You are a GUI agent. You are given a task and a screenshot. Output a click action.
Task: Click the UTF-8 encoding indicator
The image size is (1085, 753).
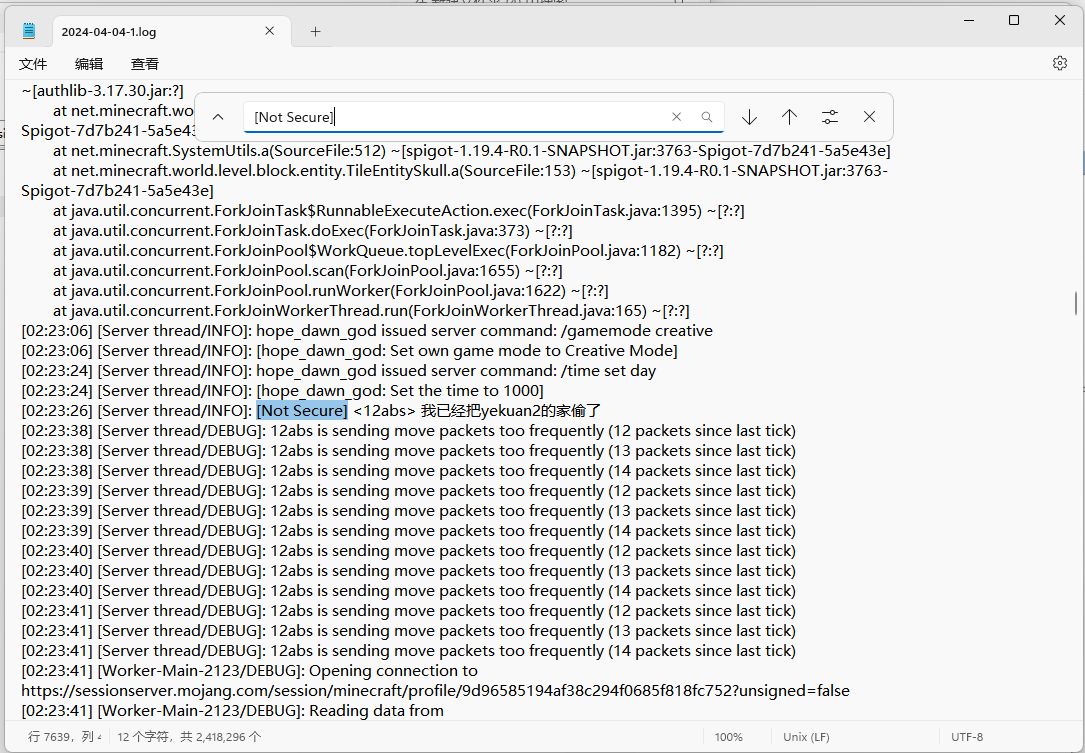click(x=967, y=737)
